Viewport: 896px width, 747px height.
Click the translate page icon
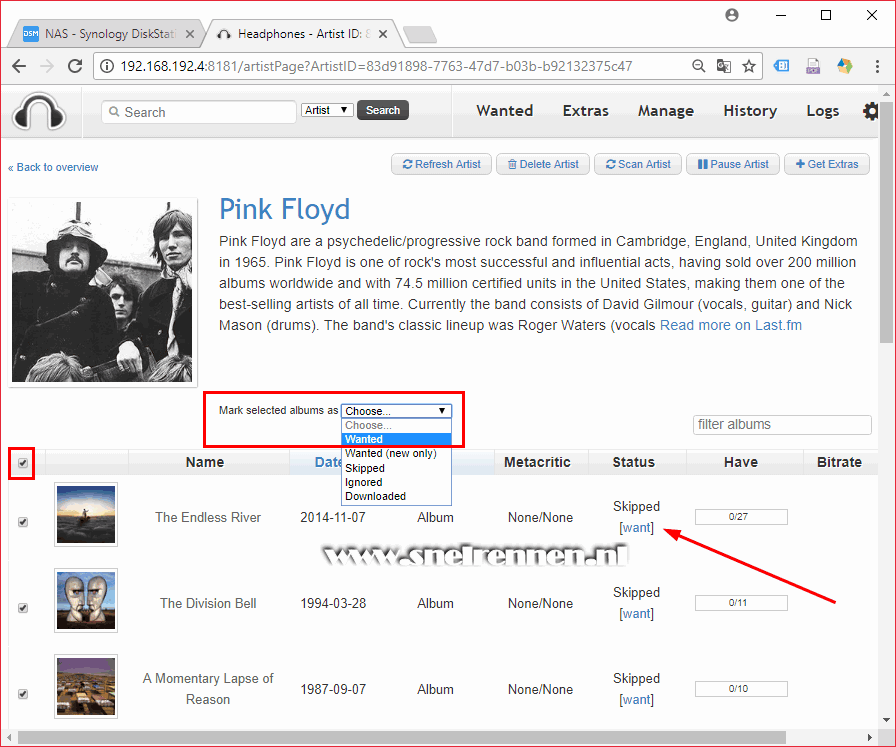(x=723, y=66)
